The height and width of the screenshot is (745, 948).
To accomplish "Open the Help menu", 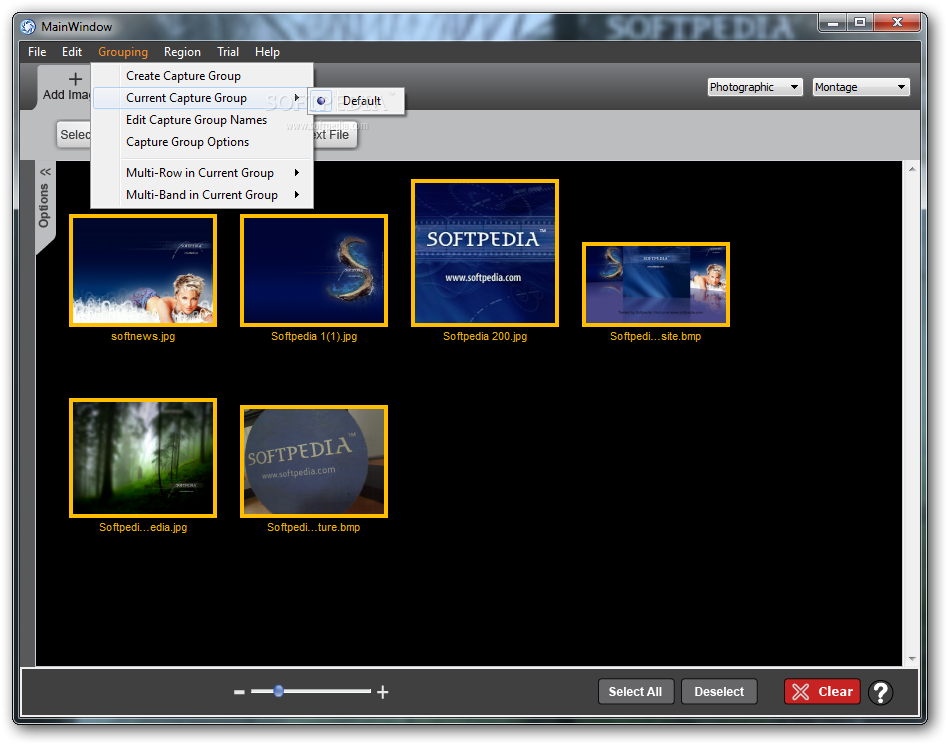I will tap(267, 52).
